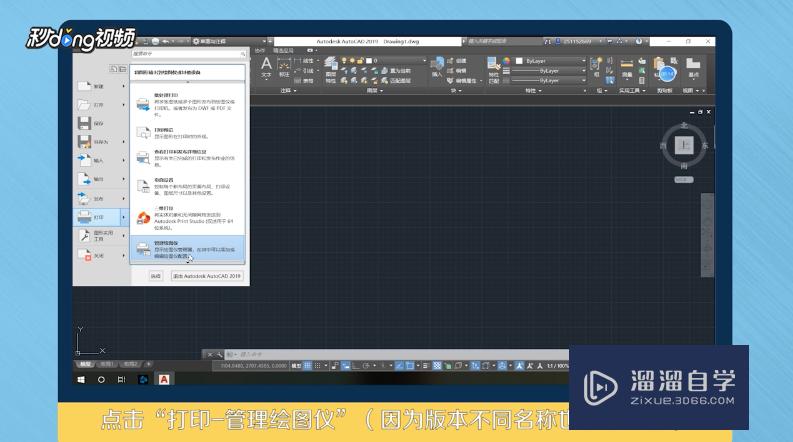Open the Save As (另存为) menu entry
Viewport: 793px width, 442px height.
(x=100, y=142)
